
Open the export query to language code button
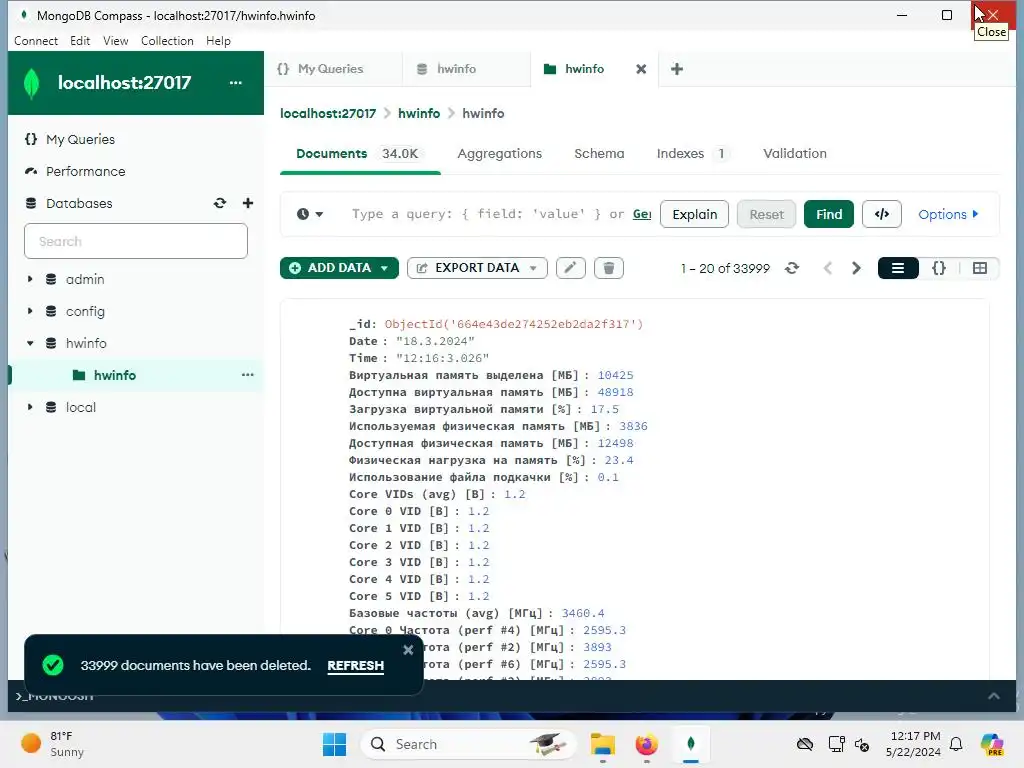882,214
